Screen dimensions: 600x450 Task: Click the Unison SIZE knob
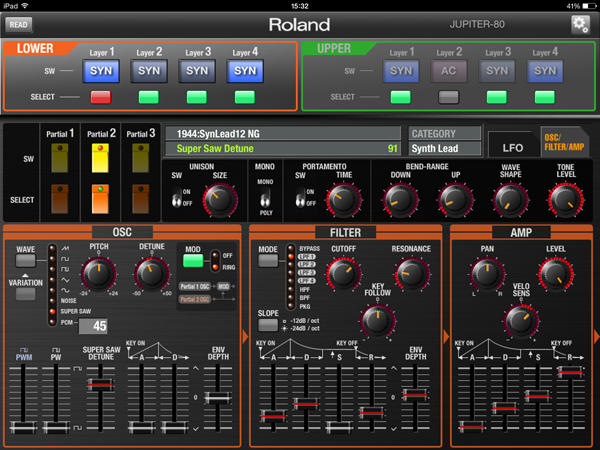pos(220,200)
